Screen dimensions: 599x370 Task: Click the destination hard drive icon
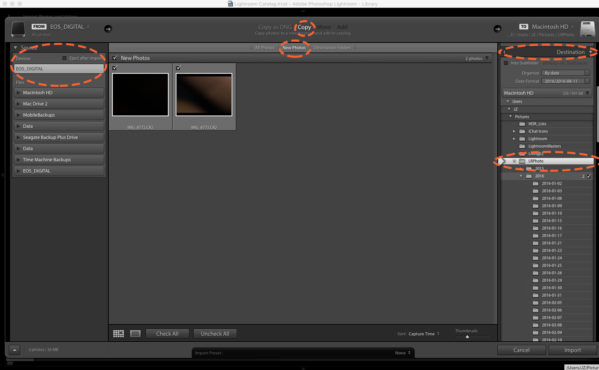coord(588,29)
